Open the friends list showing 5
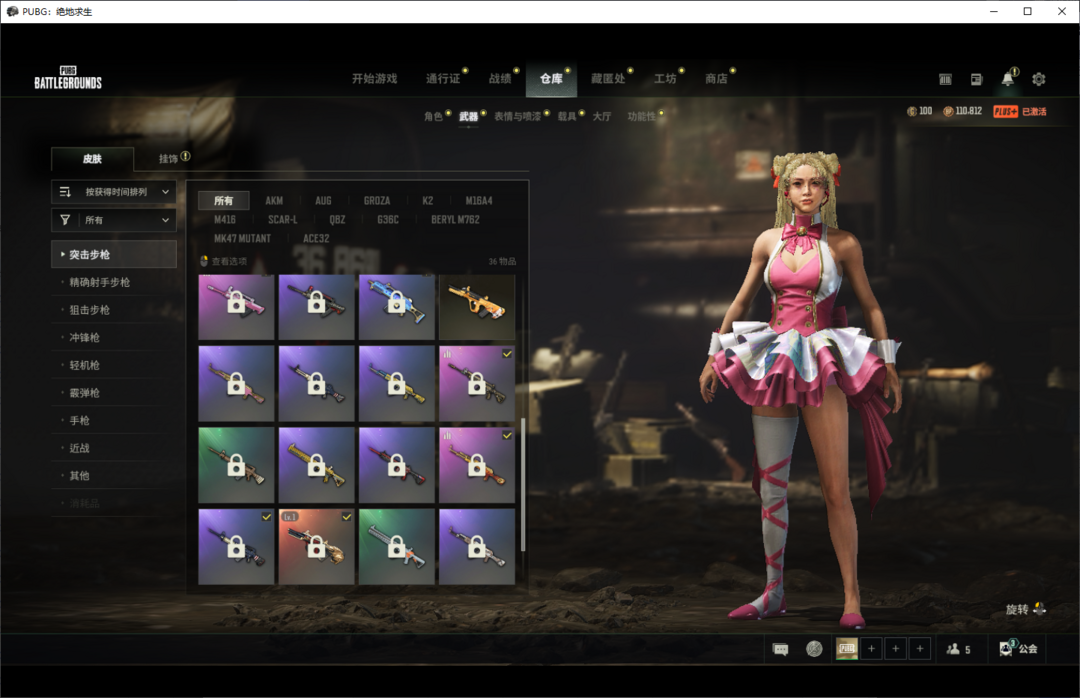Screen dimensions: 1080x698 pos(958,649)
